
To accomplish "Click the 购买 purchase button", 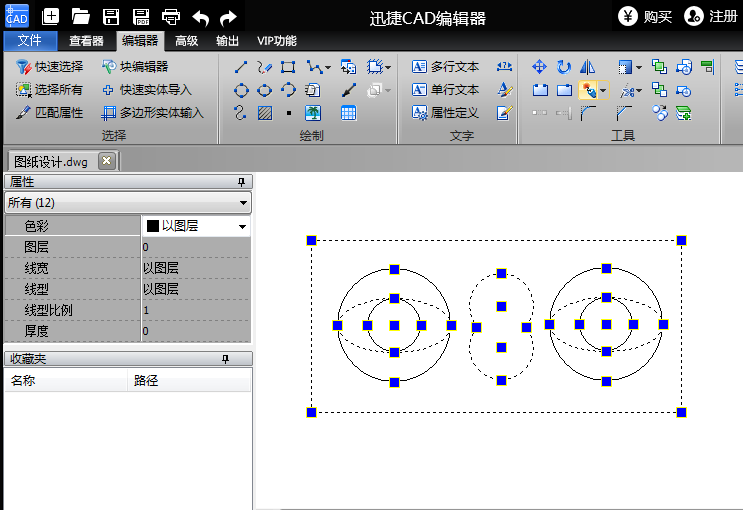I will 645,16.
